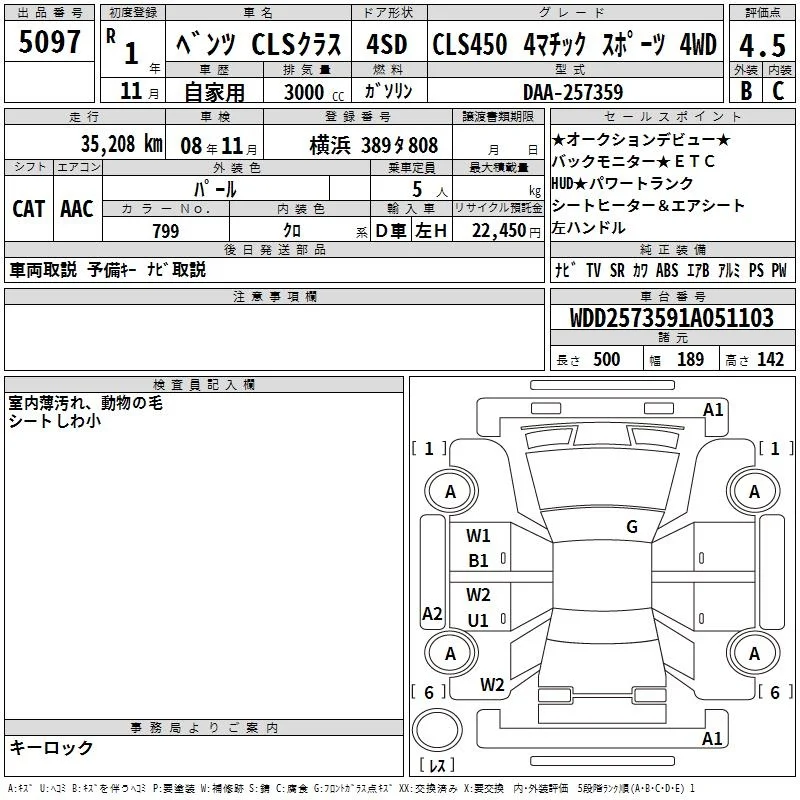The height and width of the screenshot is (800, 800).
Task: Click the キーロック office notice text
Action: coord(51,748)
